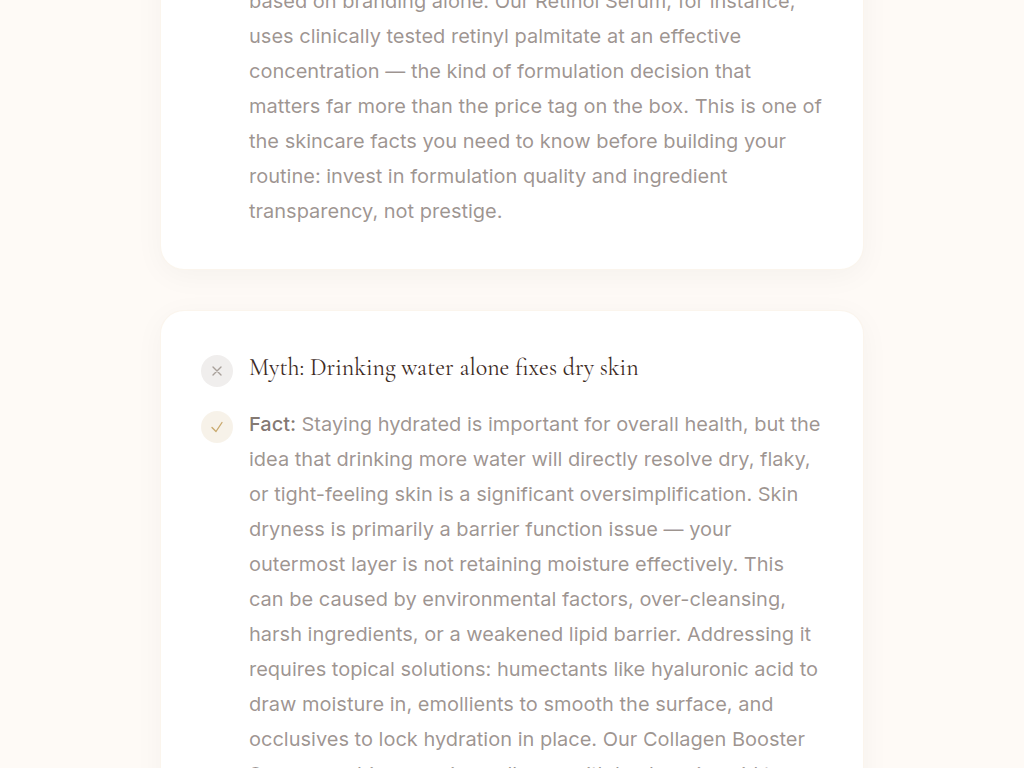
Task: Click the "Myth: Drinking water alone fixes dry skin" heading
Action: 443,368
